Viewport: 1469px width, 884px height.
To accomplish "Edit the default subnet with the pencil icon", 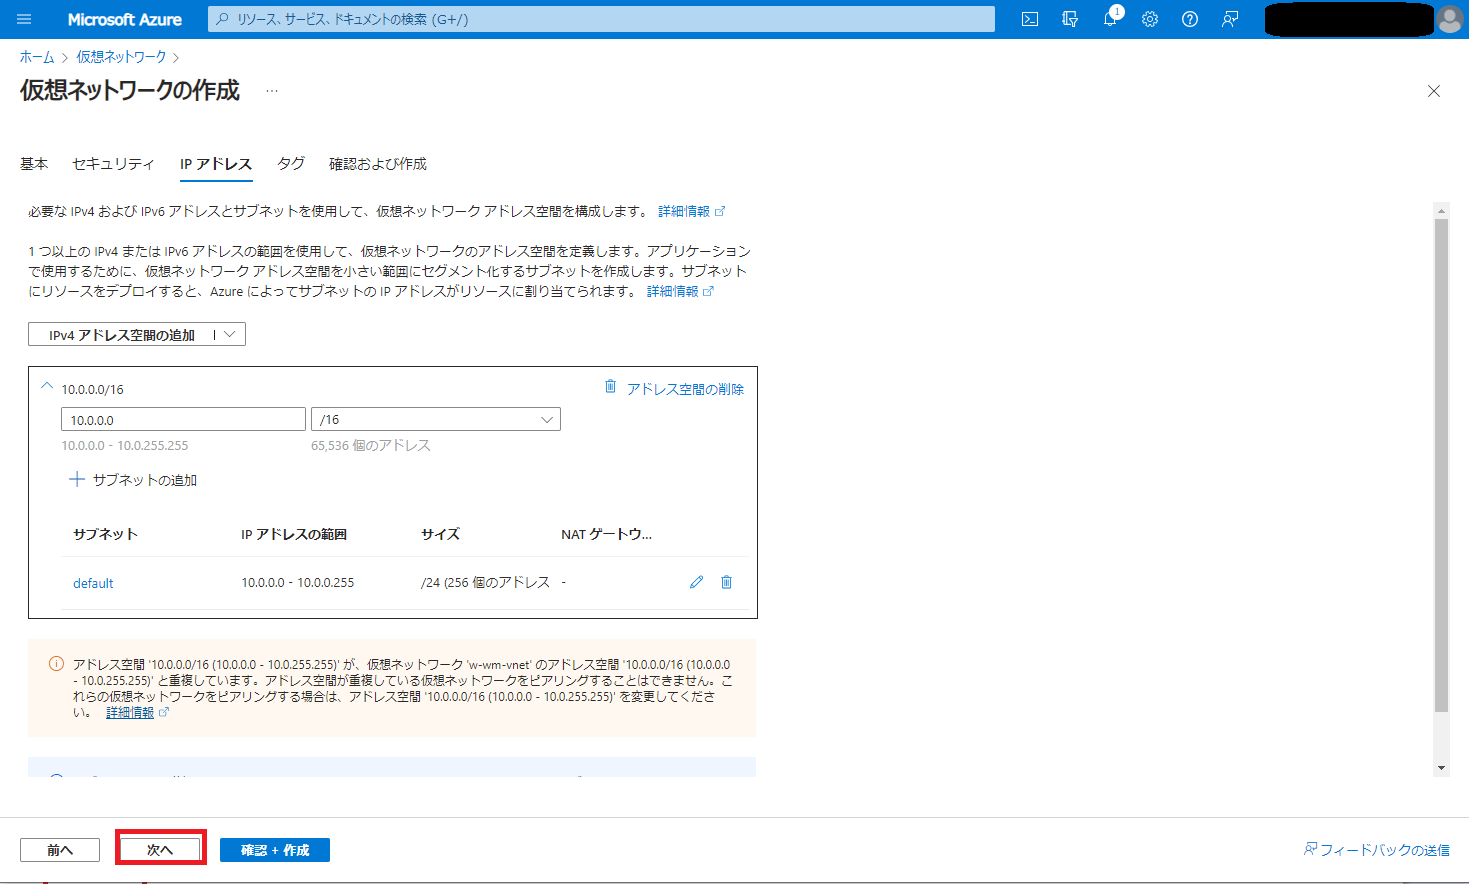I will click(x=697, y=582).
